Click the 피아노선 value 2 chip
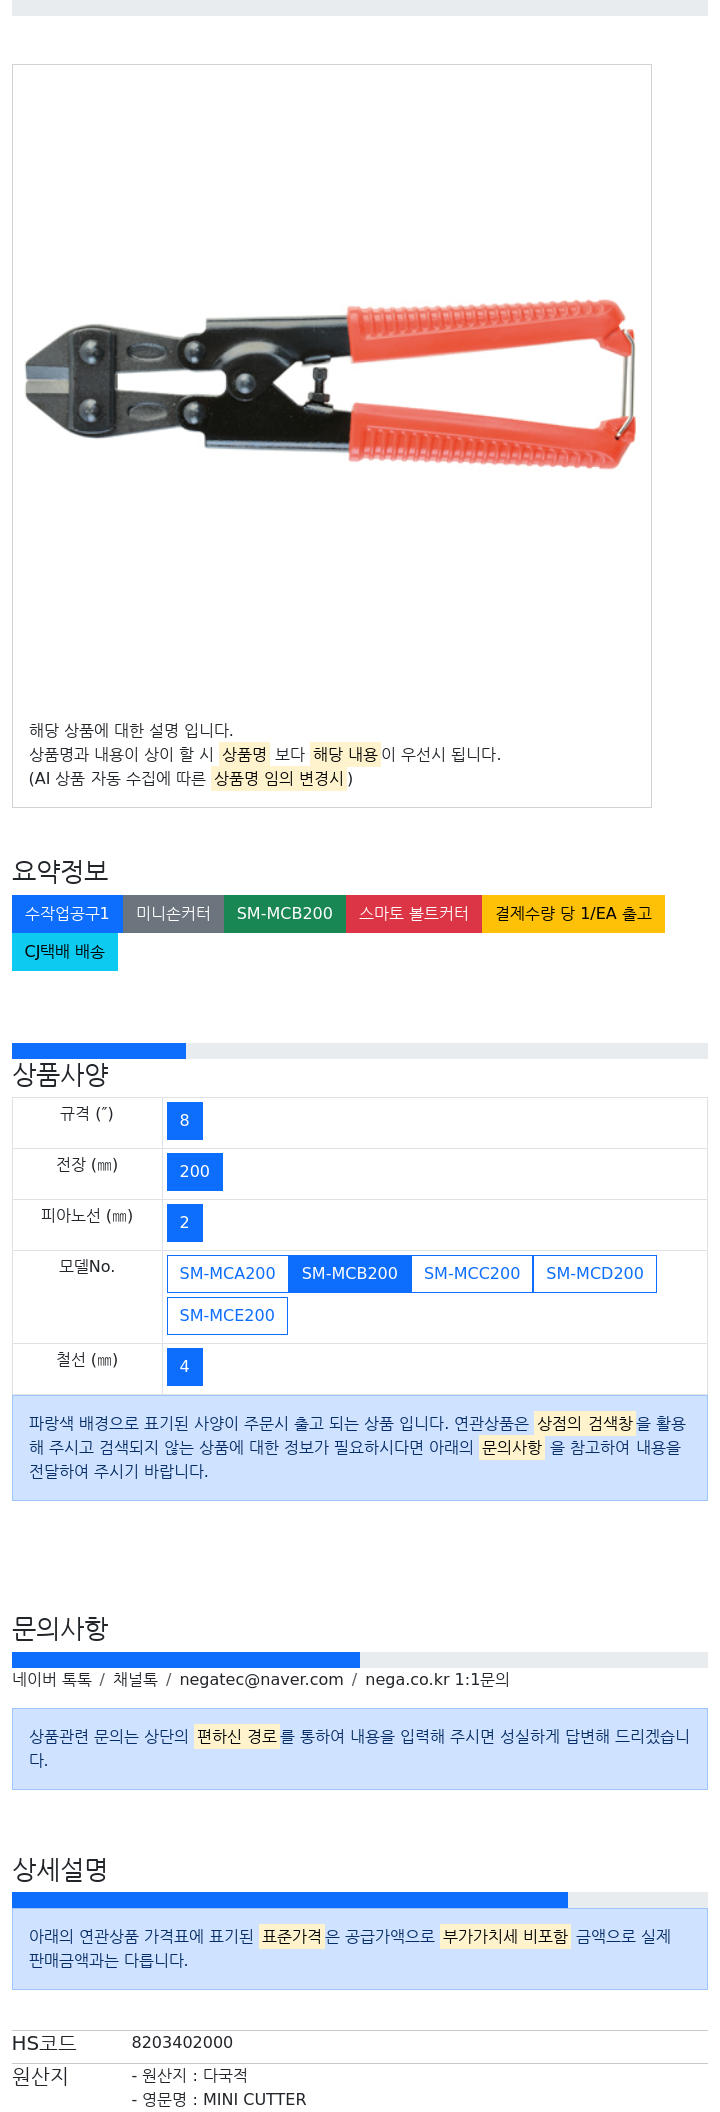The height and width of the screenshot is (2112, 720). (185, 1223)
